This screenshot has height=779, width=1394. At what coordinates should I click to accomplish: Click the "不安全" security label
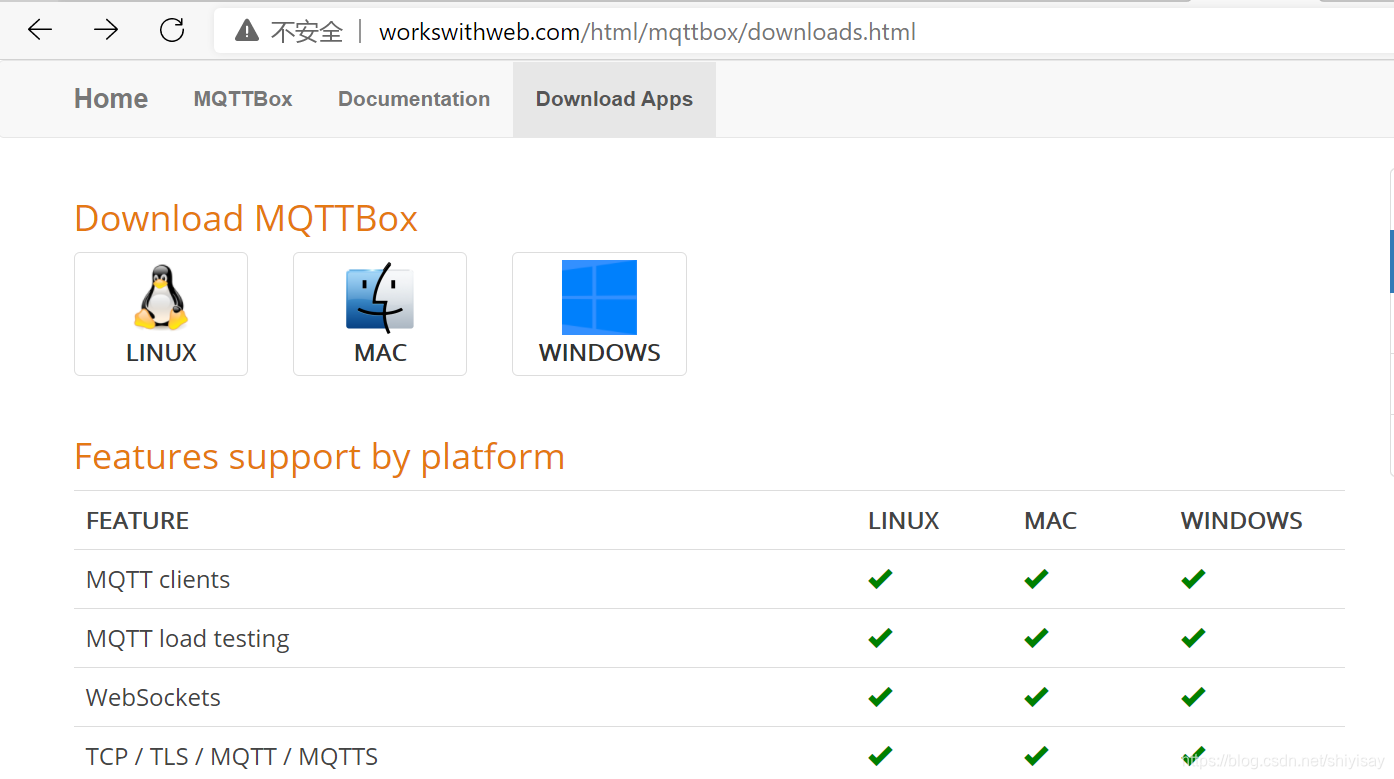point(307,32)
